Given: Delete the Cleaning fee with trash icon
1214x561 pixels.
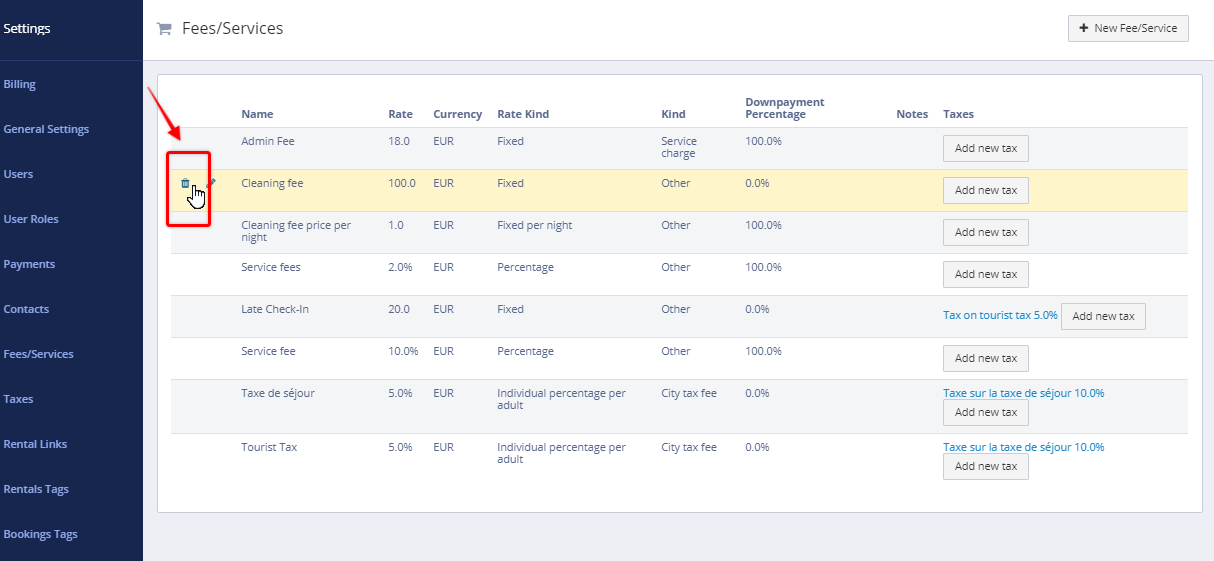Looking at the screenshot, I should click(x=184, y=183).
